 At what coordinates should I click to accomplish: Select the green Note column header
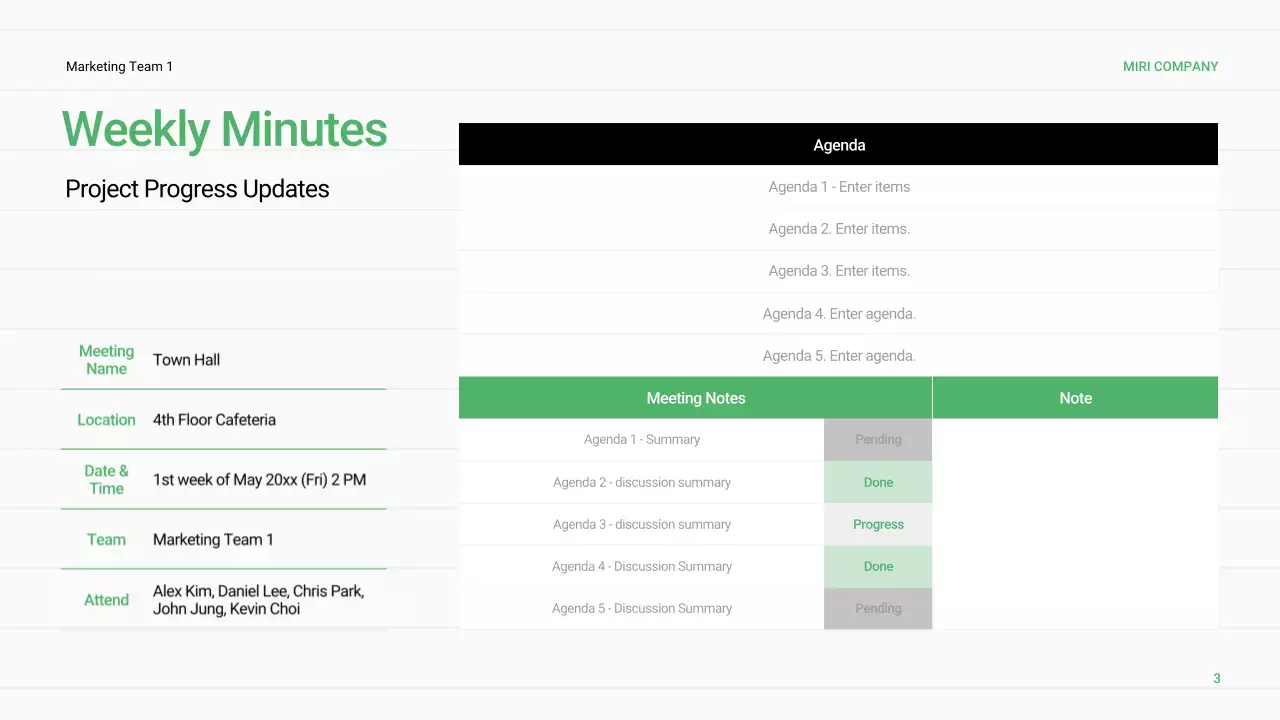click(x=1075, y=398)
